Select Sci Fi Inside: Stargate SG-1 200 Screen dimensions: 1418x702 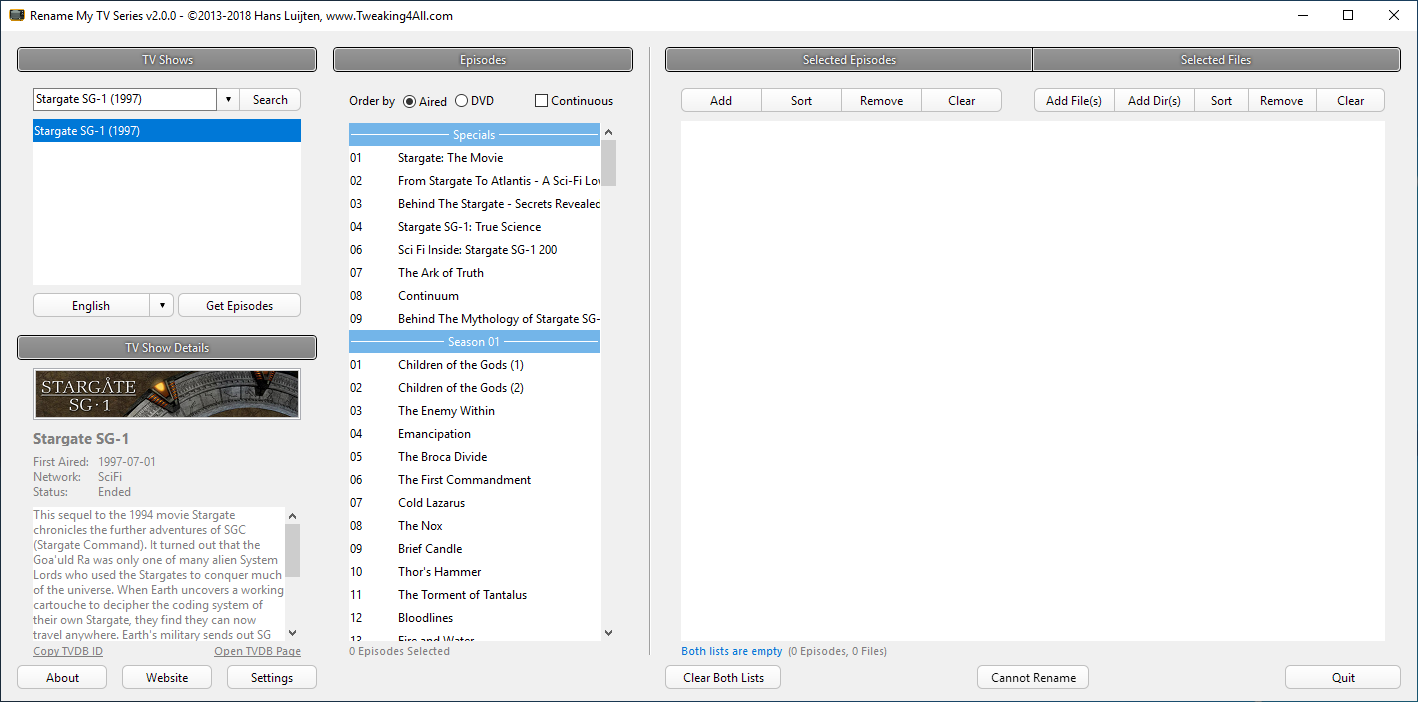[x=474, y=250]
